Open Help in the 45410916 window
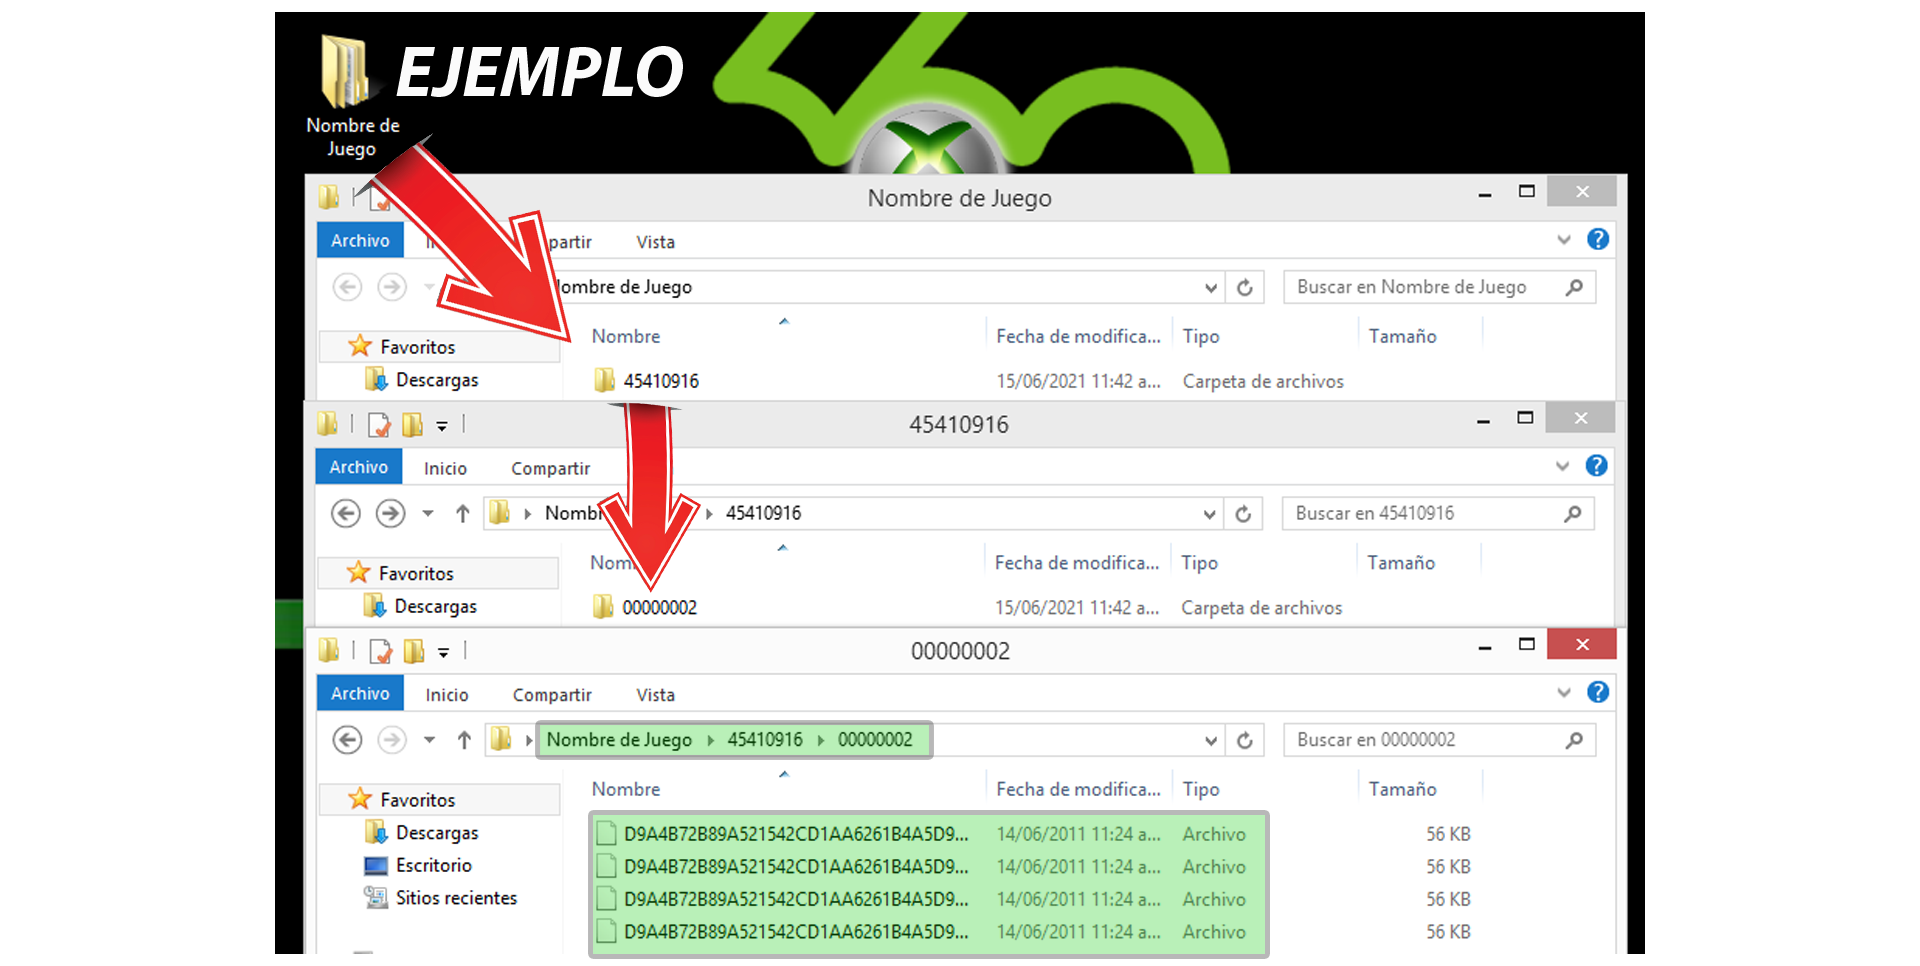Screen dimensions: 1920x966 tap(1596, 466)
